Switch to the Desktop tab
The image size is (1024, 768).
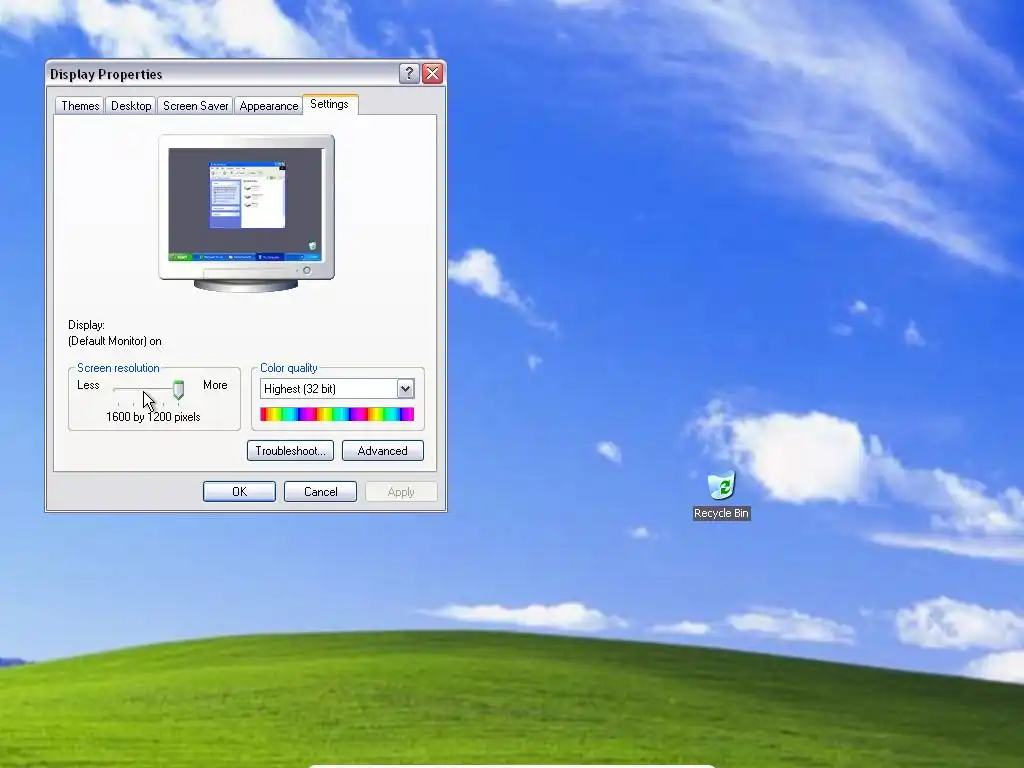(131, 106)
